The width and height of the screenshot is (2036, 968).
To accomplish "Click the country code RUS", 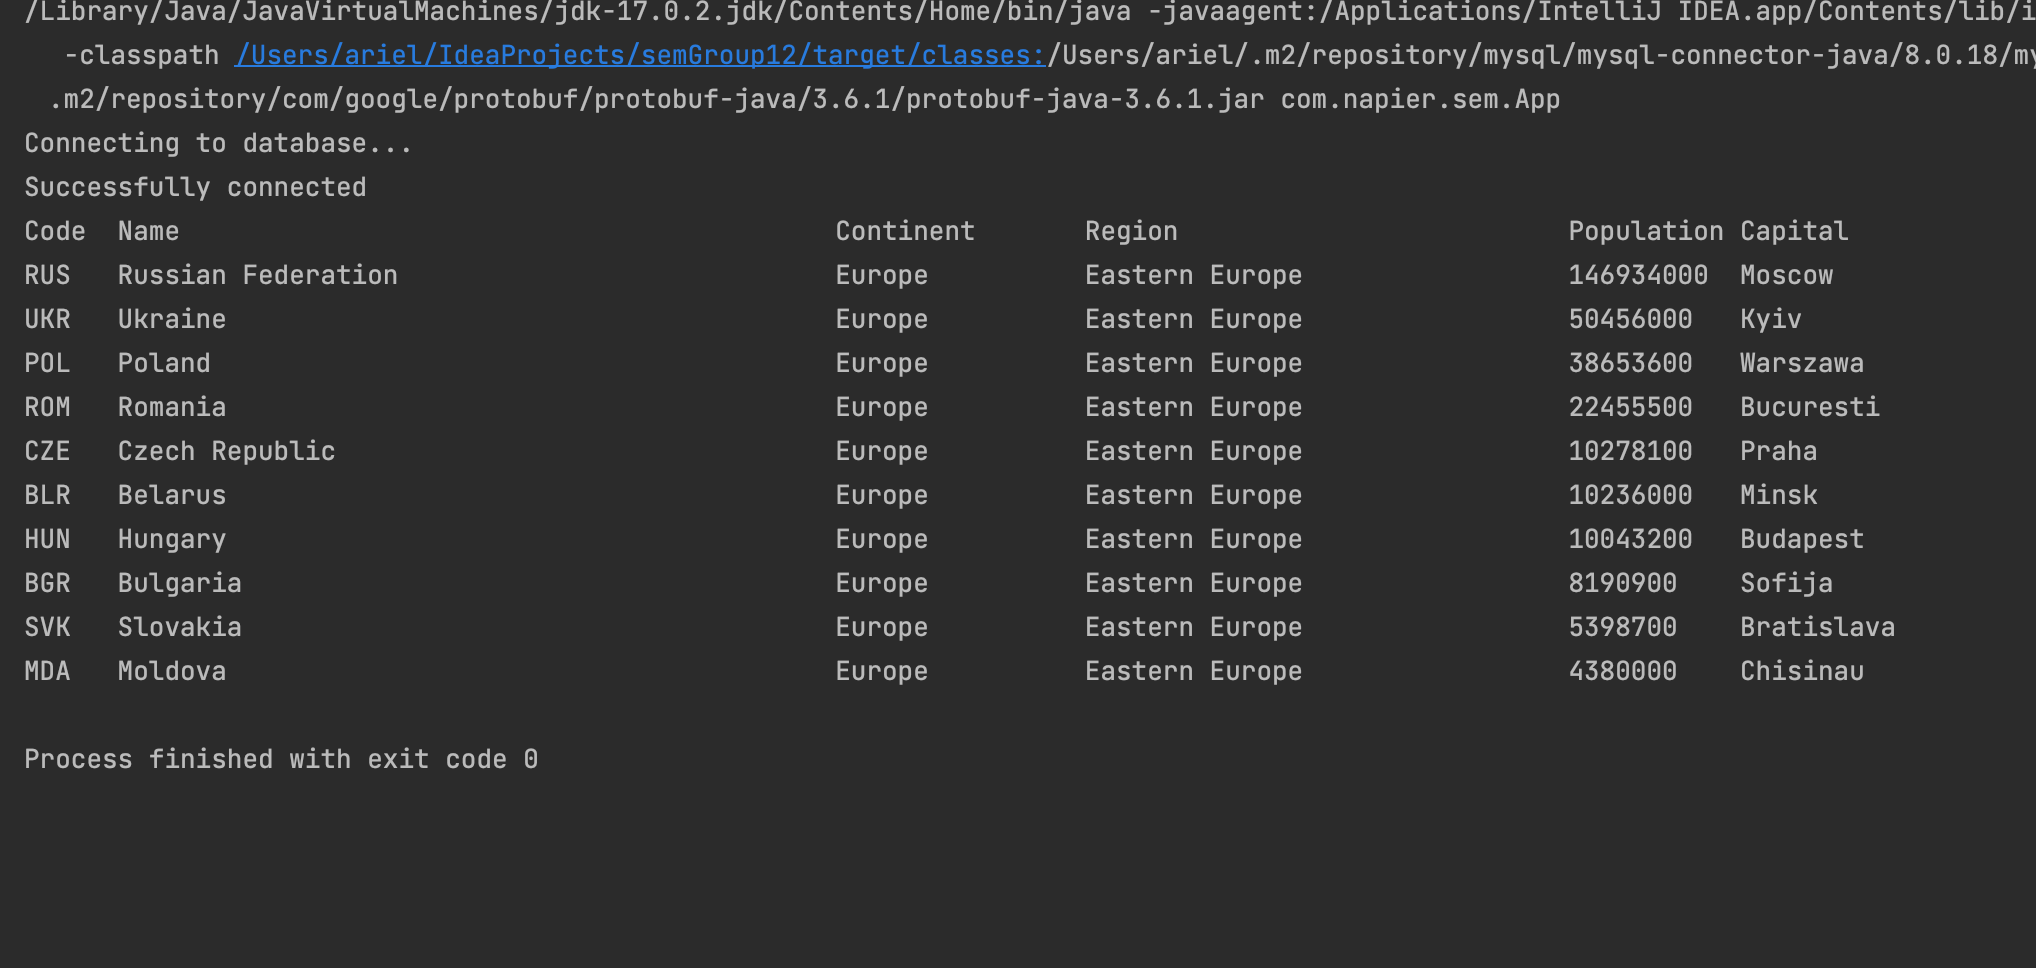I will tap(48, 275).
